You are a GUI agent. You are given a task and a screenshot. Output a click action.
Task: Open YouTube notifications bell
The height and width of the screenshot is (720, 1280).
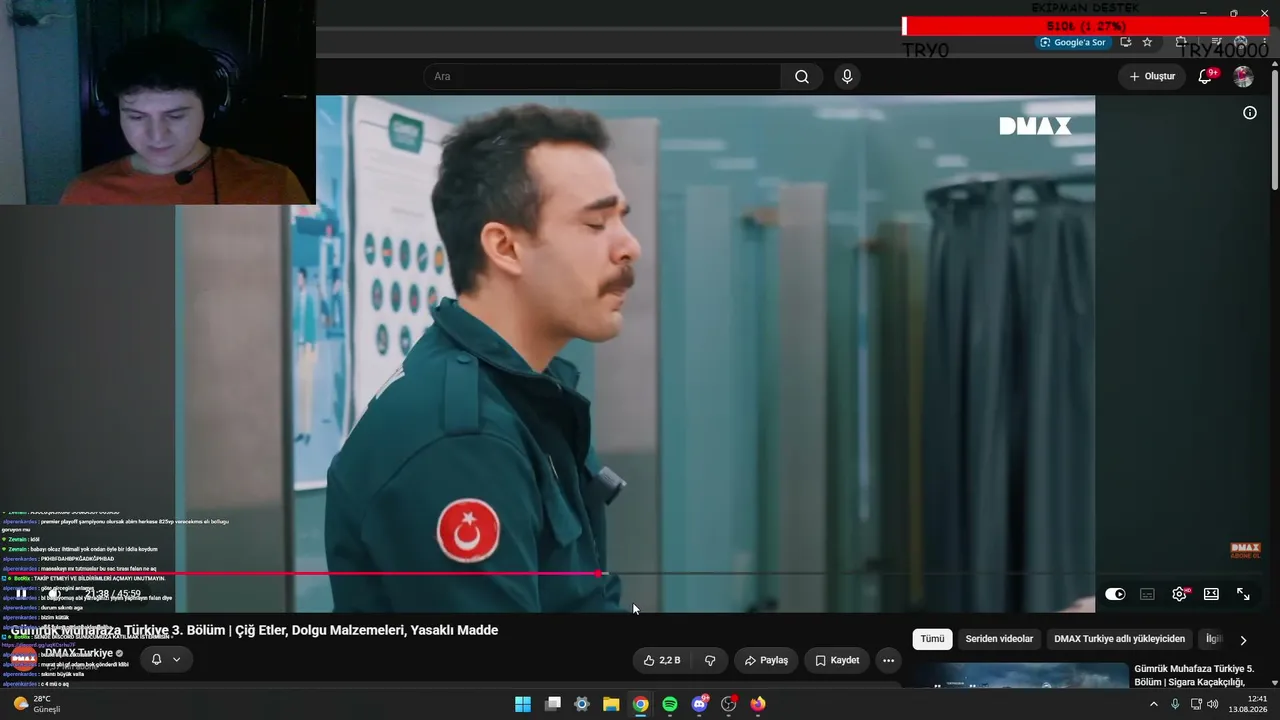[x=1206, y=77]
